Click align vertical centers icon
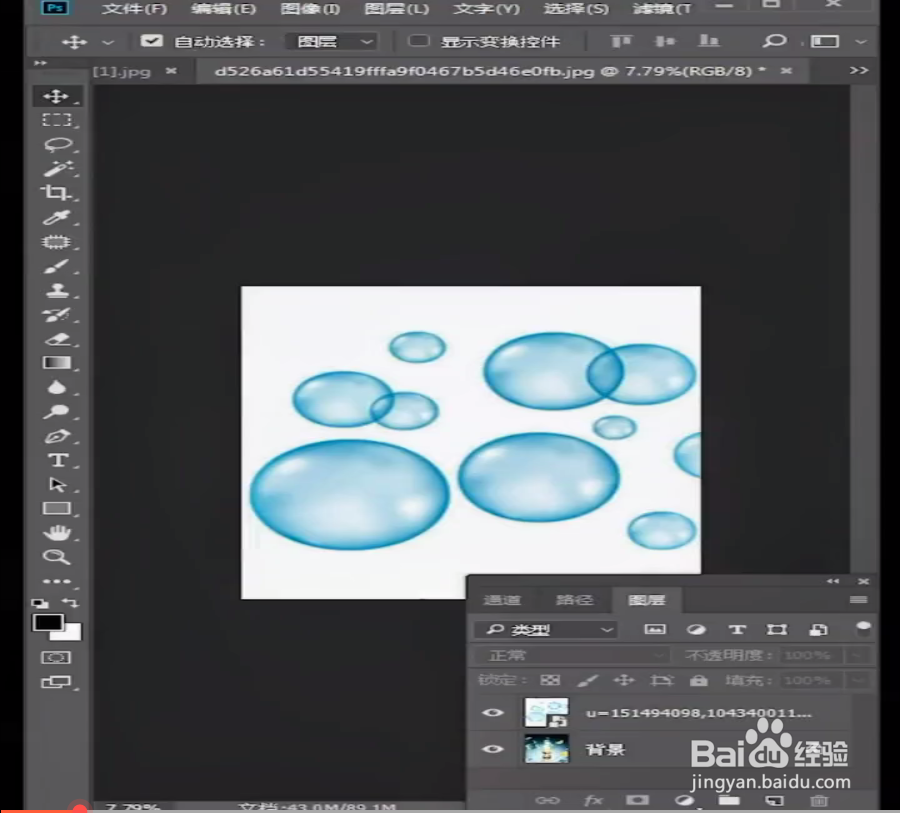This screenshot has height=813, width=900. [x=665, y=41]
